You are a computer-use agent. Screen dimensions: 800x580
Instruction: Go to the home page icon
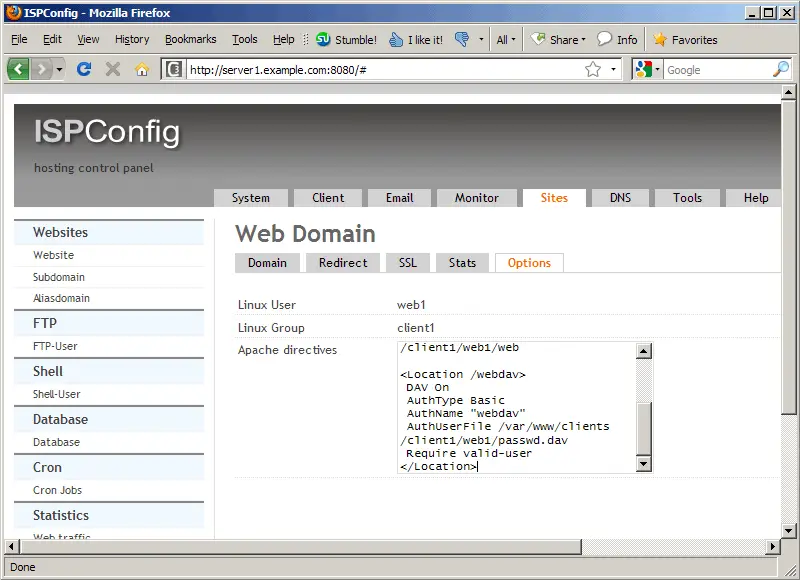click(x=142, y=69)
